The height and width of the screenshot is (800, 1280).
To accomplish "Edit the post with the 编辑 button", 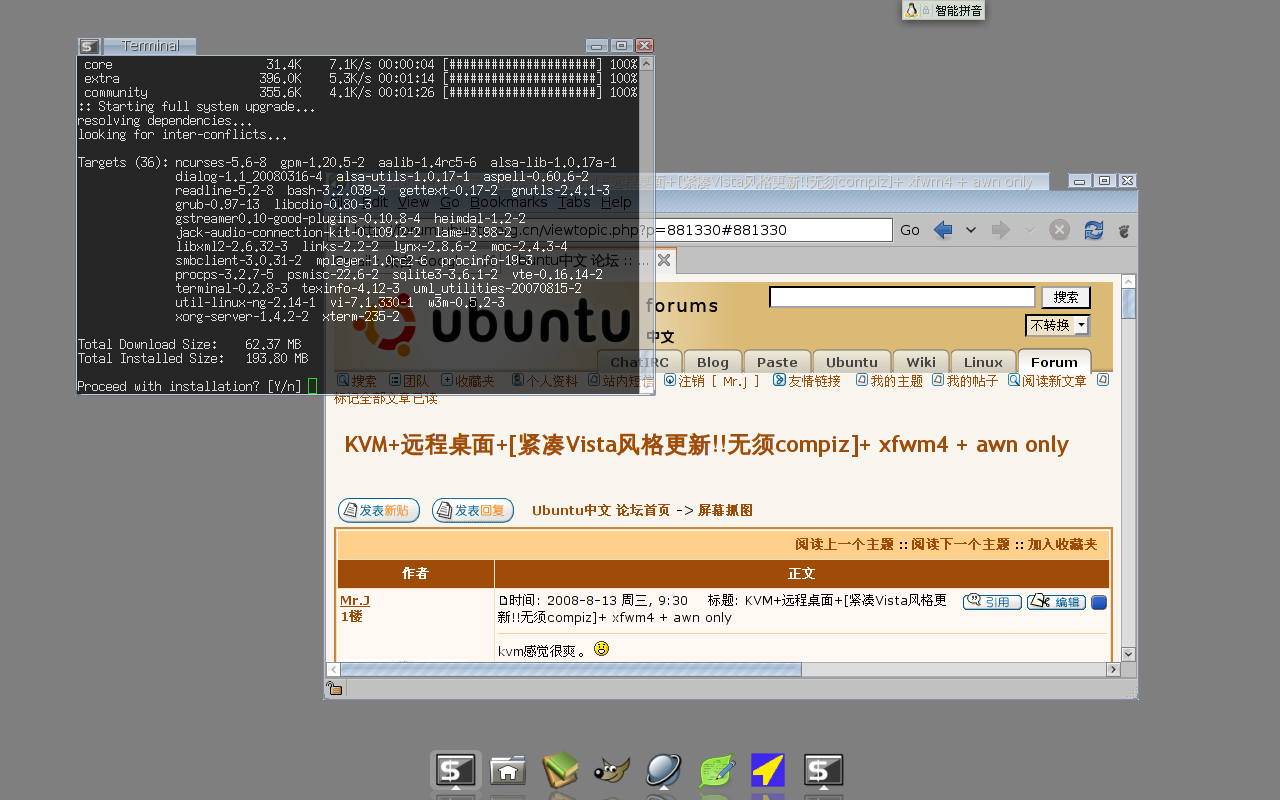I will (x=1056, y=602).
